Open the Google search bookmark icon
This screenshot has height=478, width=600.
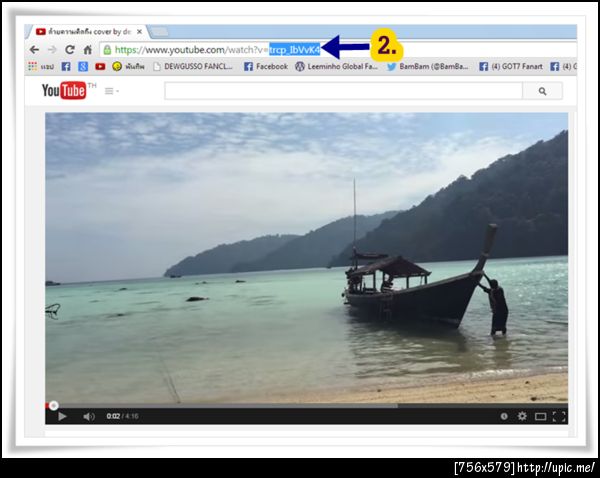pyautogui.click(x=83, y=67)
